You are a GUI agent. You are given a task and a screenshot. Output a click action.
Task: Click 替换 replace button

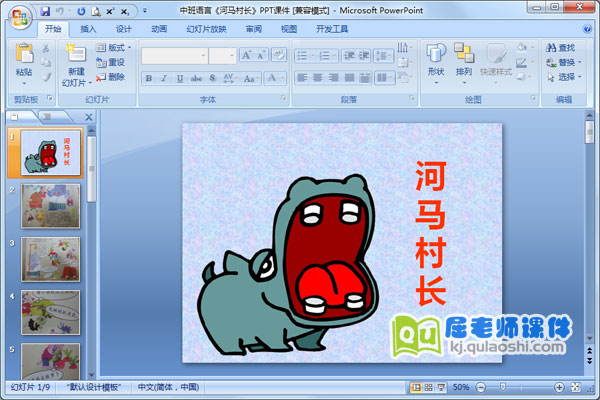[564, 62]
